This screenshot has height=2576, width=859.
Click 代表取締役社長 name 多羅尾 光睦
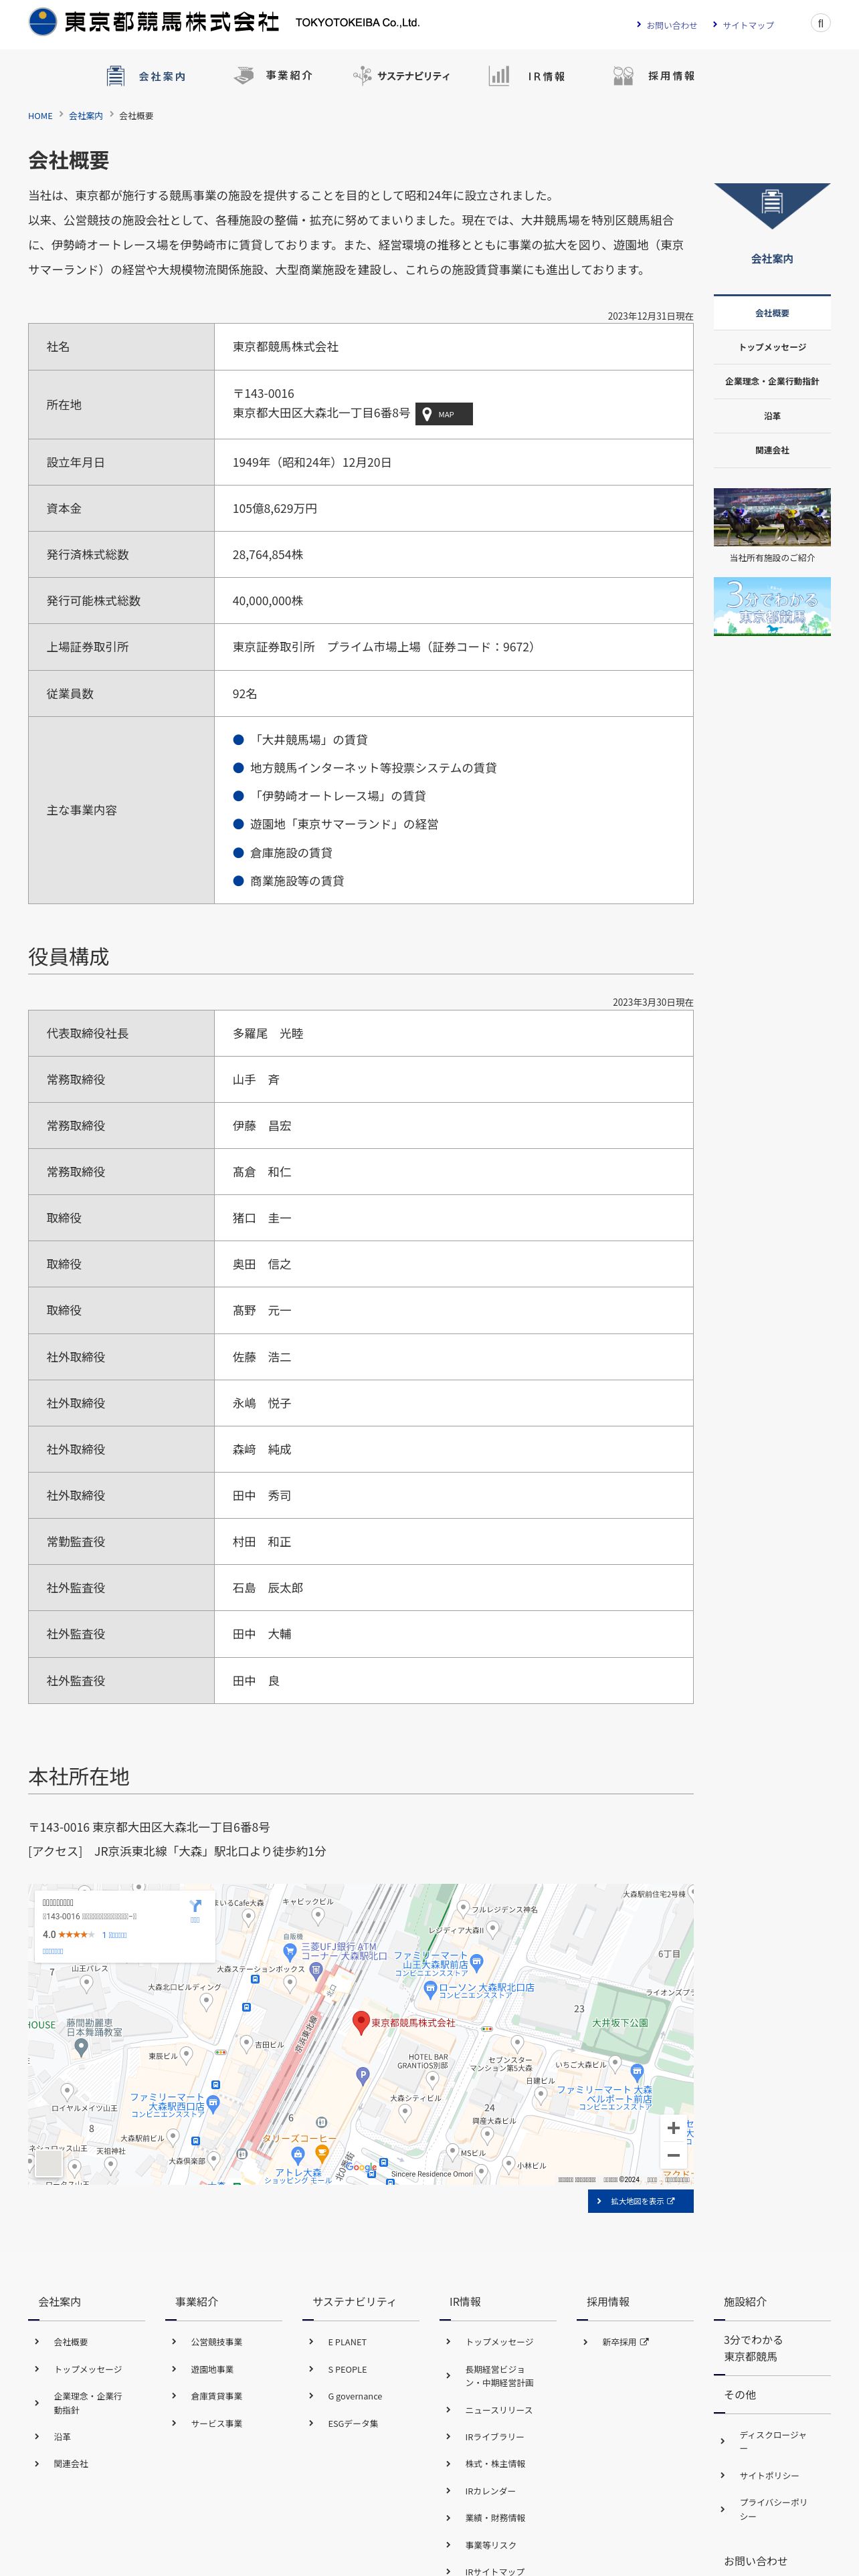pos(268,1033)
